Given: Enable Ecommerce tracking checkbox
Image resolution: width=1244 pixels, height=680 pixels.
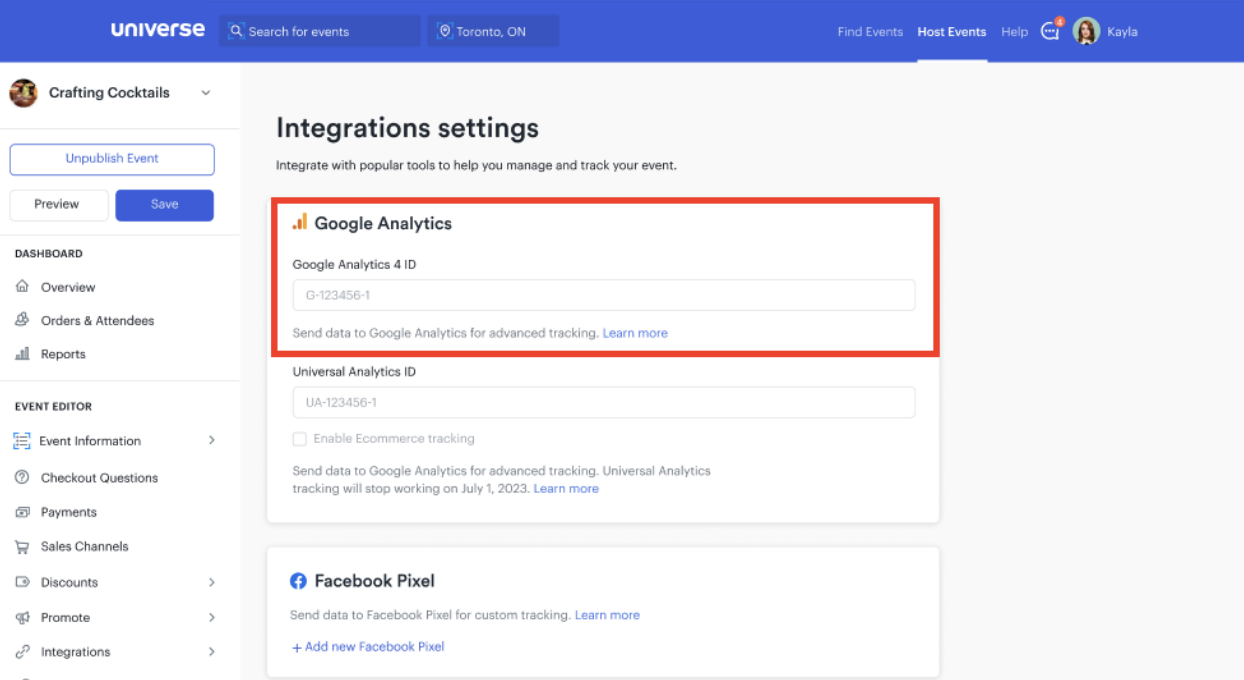Looking at the screenshot, I should [299, 439].
